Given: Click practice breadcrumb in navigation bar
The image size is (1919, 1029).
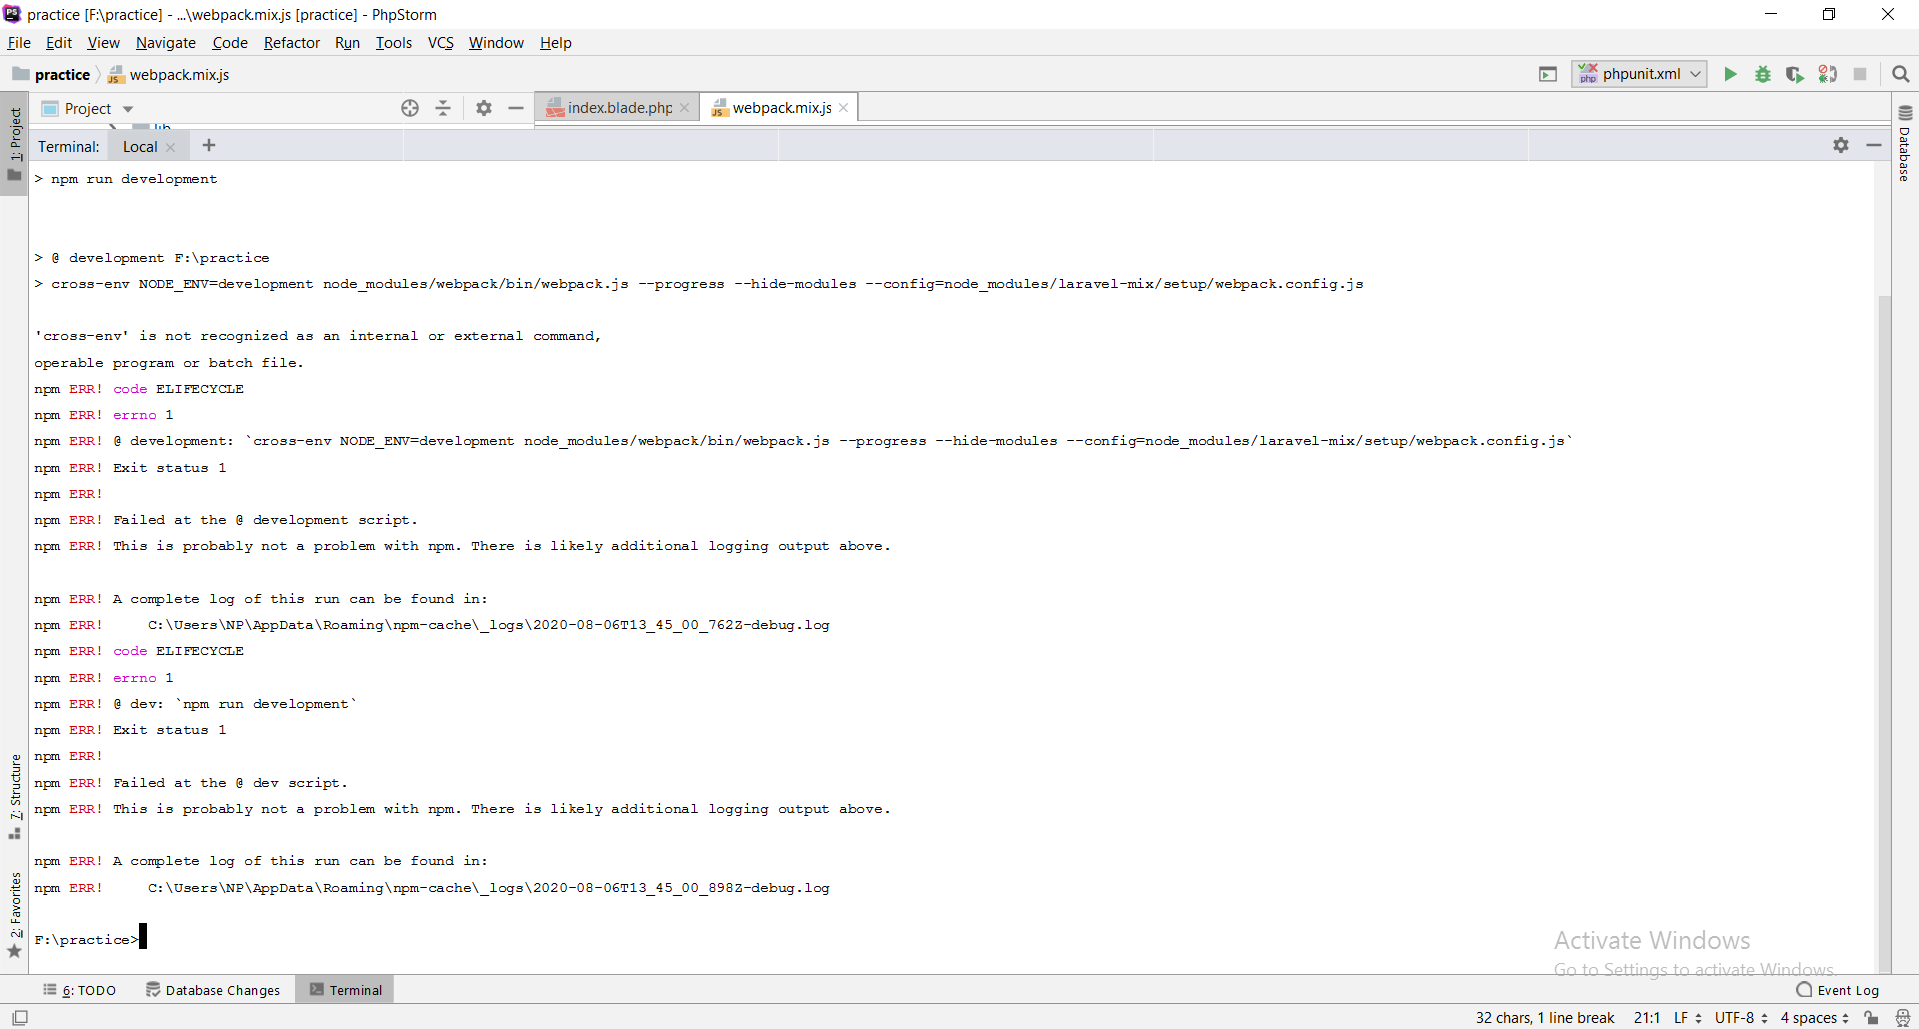Looking at the screenshot, I should (x=51, y=74).
